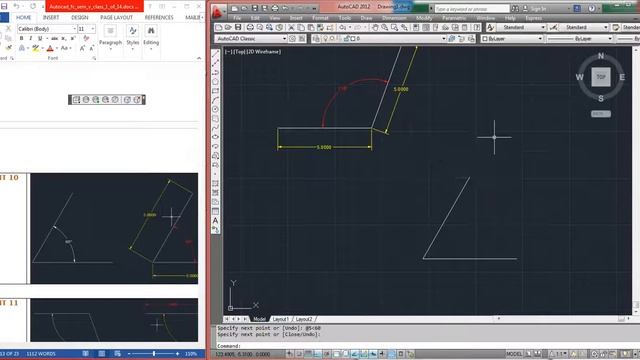Toggle Underline in Word ribbon
This screenshot has width=640, height=360.
pyautogui.click(x=40, y=38)
